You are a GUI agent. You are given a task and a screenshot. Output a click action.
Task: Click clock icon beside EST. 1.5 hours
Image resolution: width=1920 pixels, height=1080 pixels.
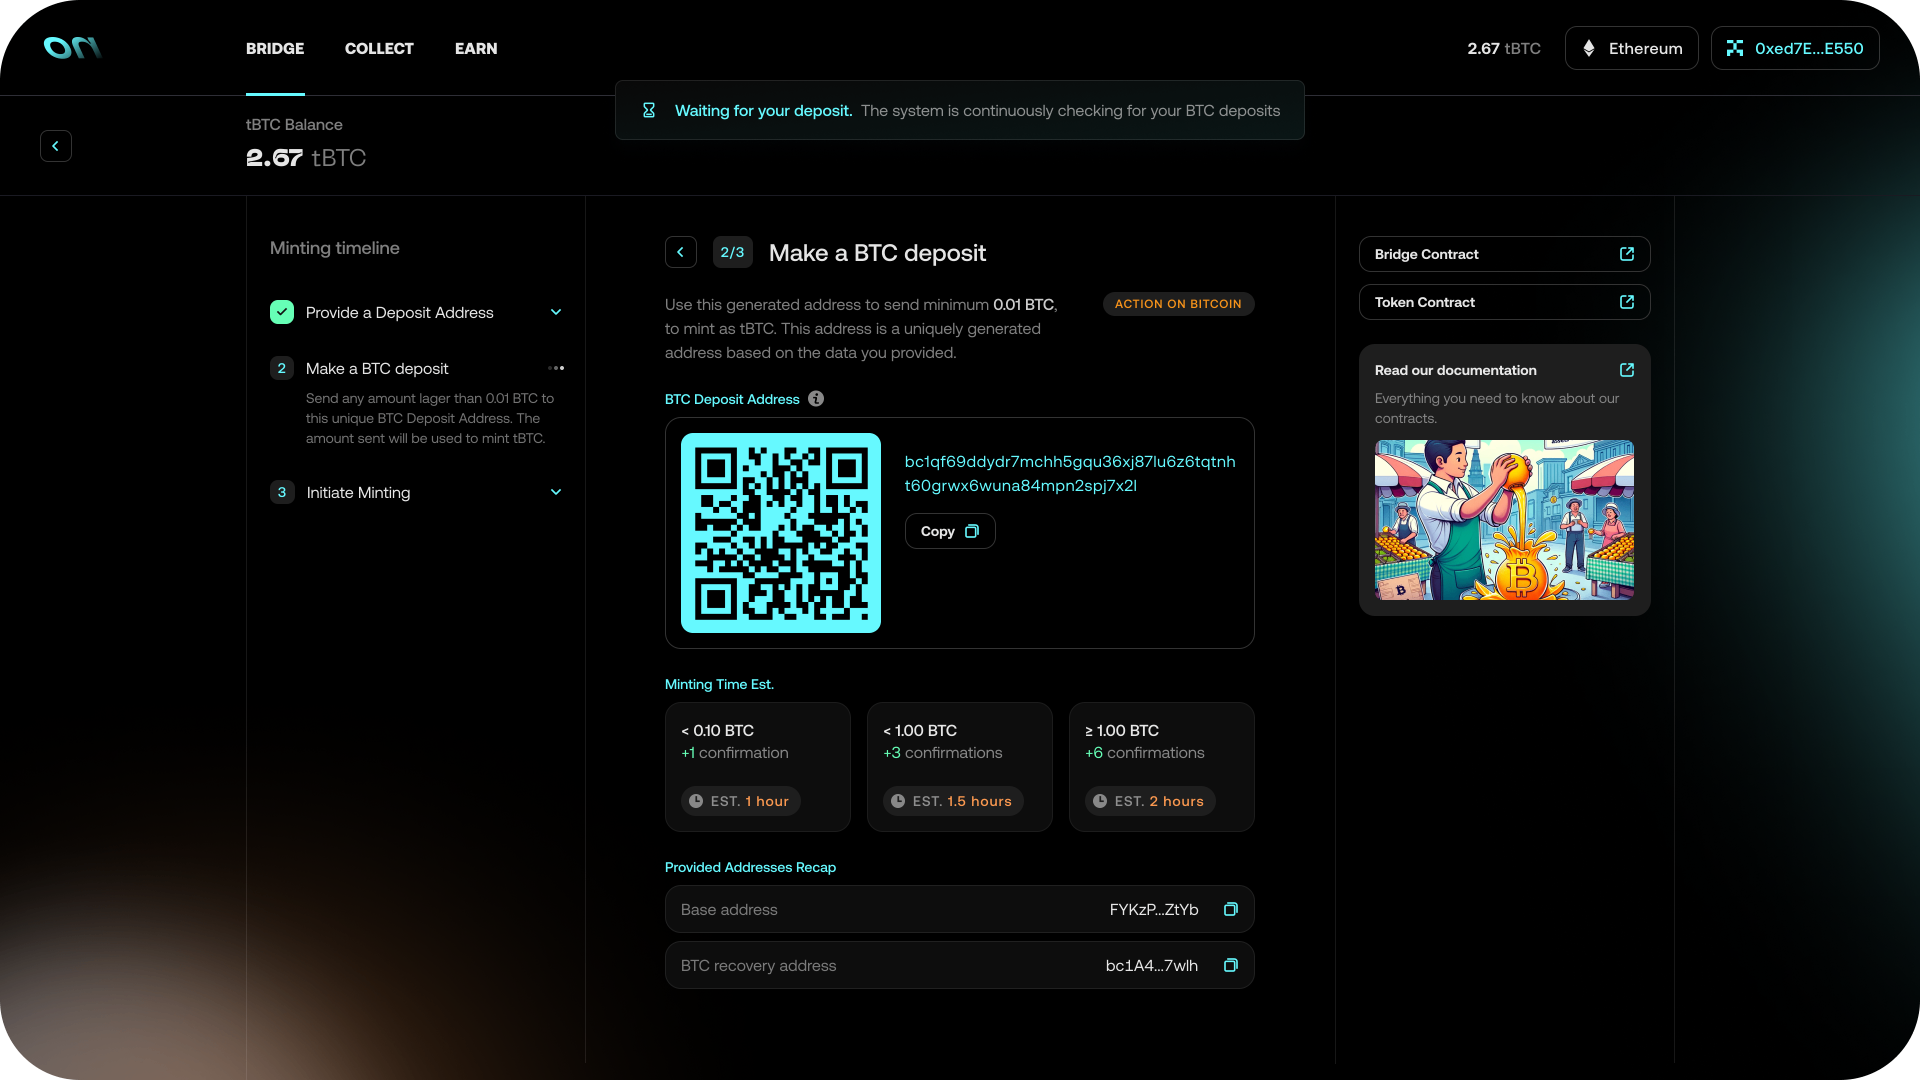[898, 801]
